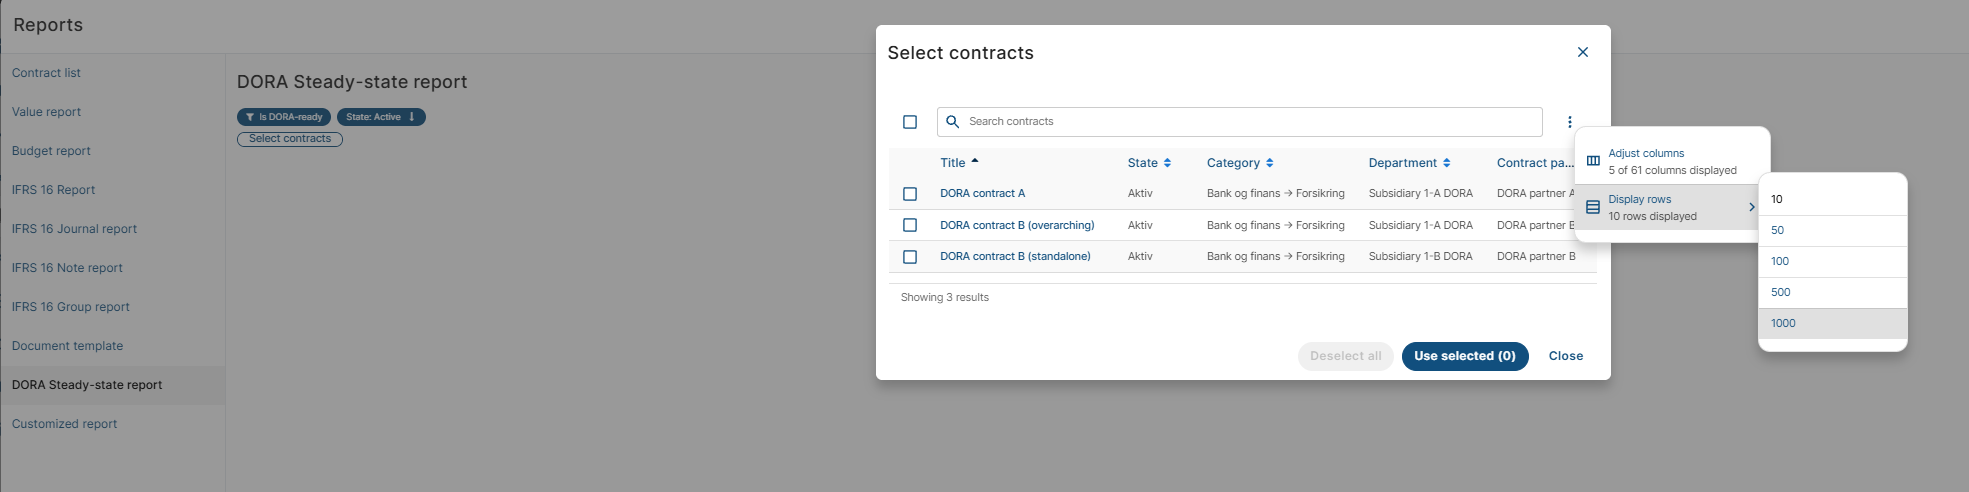Screen dimensions: 1969x492
Task: Open IFRS 16 Journal report in sidebar
Action: (74, 229)
